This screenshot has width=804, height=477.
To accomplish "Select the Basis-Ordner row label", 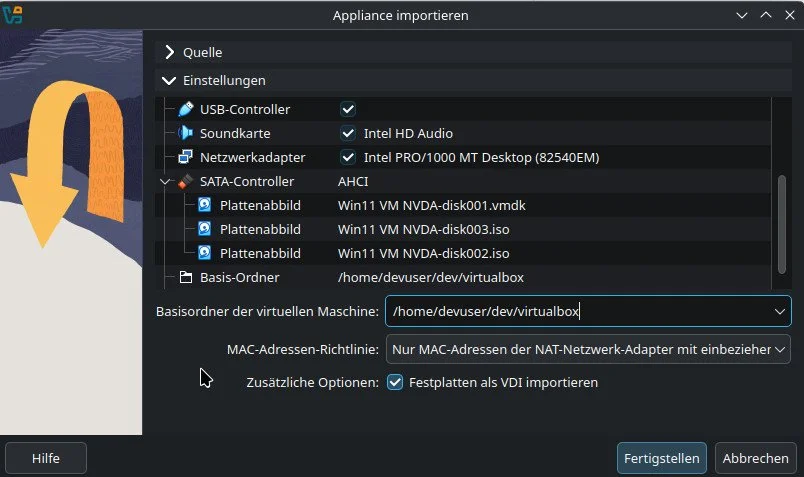I will pyautogui.click(x=239, y=277).
